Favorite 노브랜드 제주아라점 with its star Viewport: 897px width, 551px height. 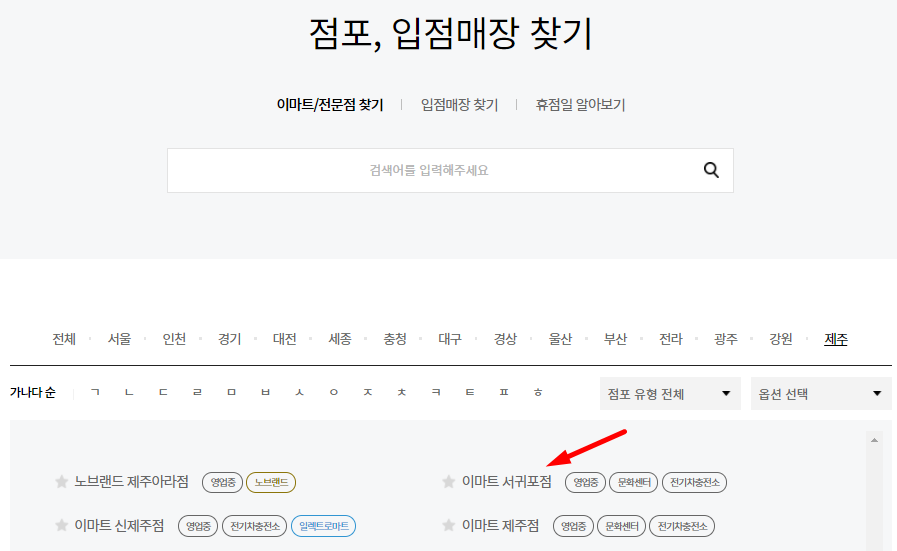coord(61,482)
